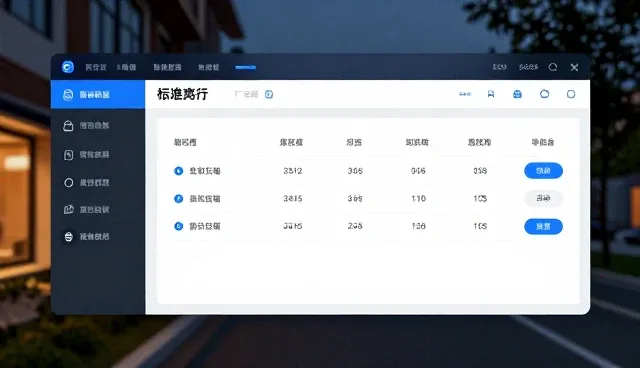The width and height of the screenshot is (640, 368).
Task: Click the blue round icon in the second table row
Action: click(x=178, y=199)
